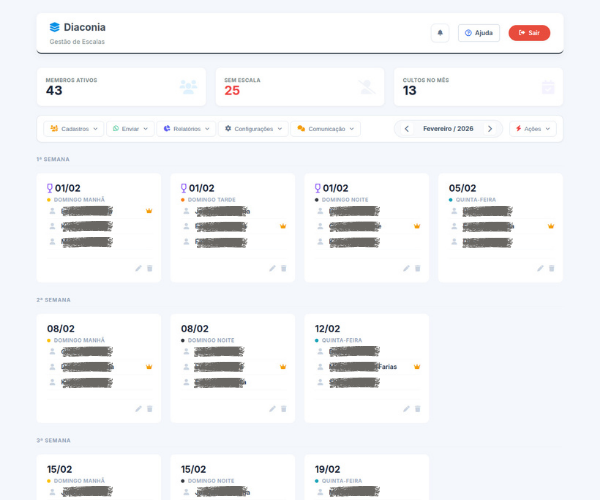Click crown icon on 08/02 Domingo Noite card

[283, 367]
